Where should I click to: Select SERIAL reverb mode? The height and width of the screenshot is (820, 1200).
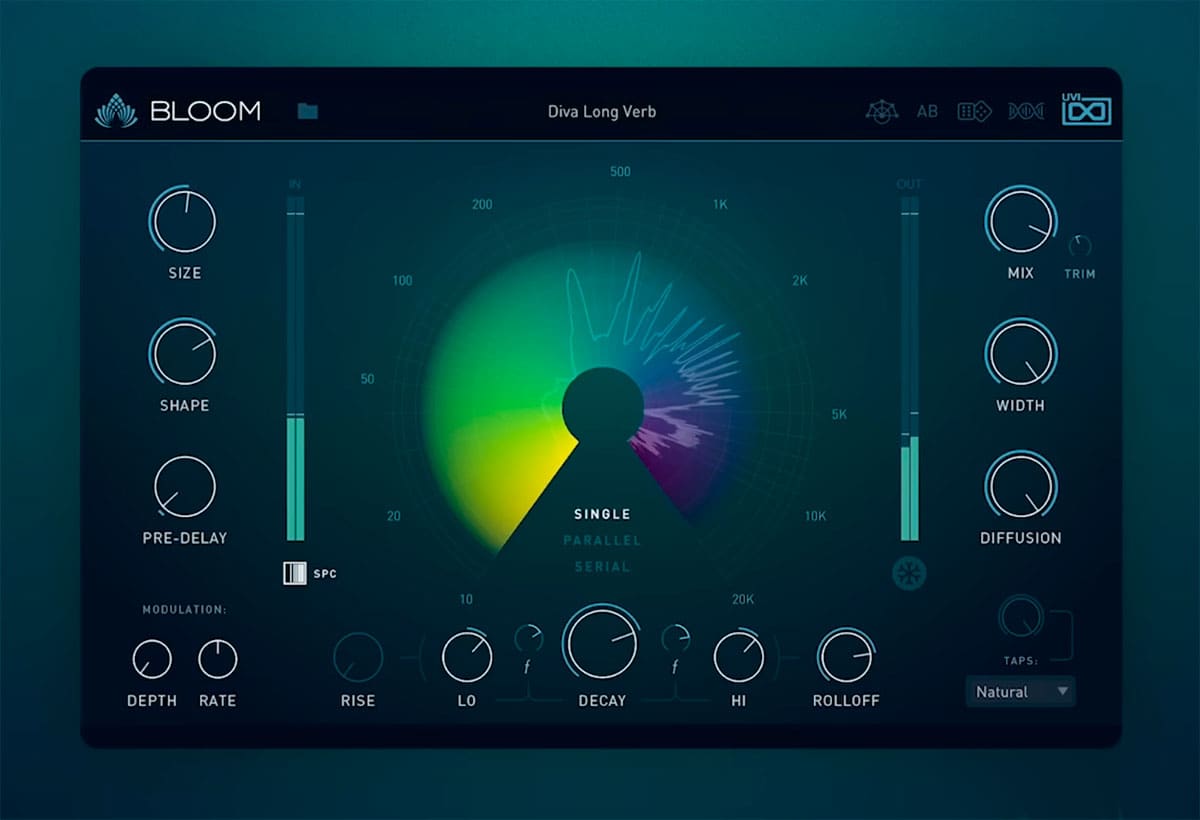tap(602, 566)
